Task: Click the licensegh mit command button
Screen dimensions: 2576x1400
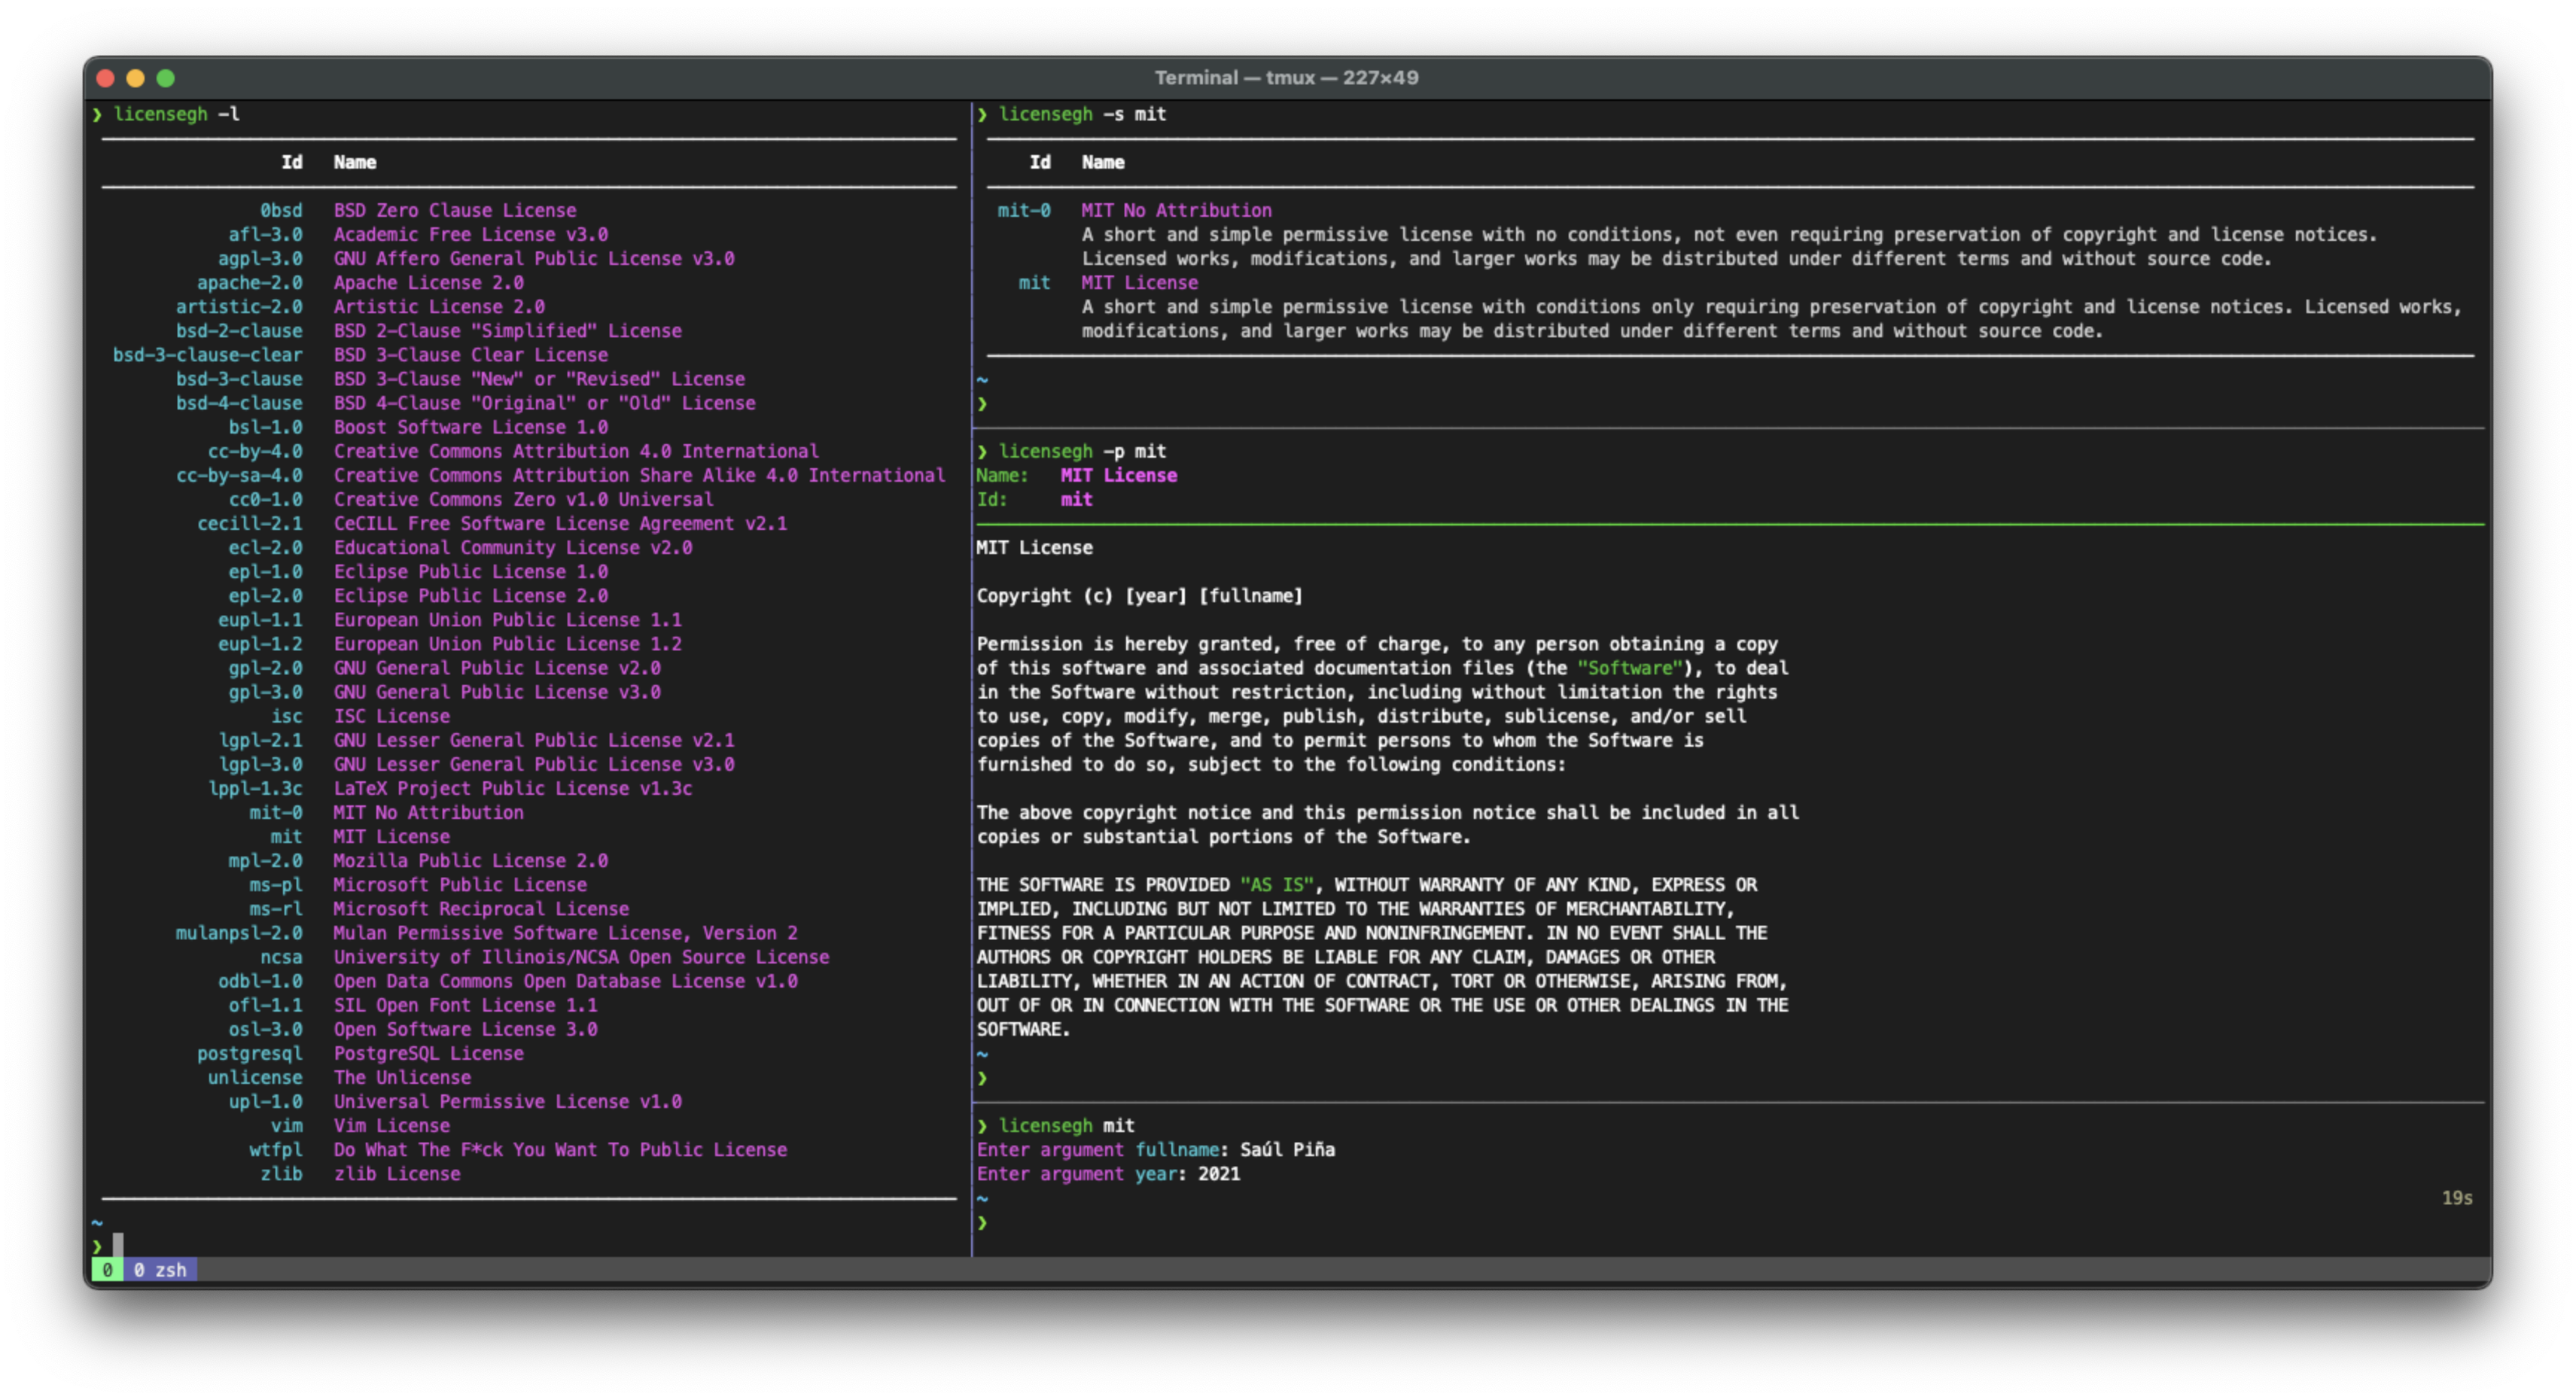Action: pyautogui.click(x=1067, y=1126)
